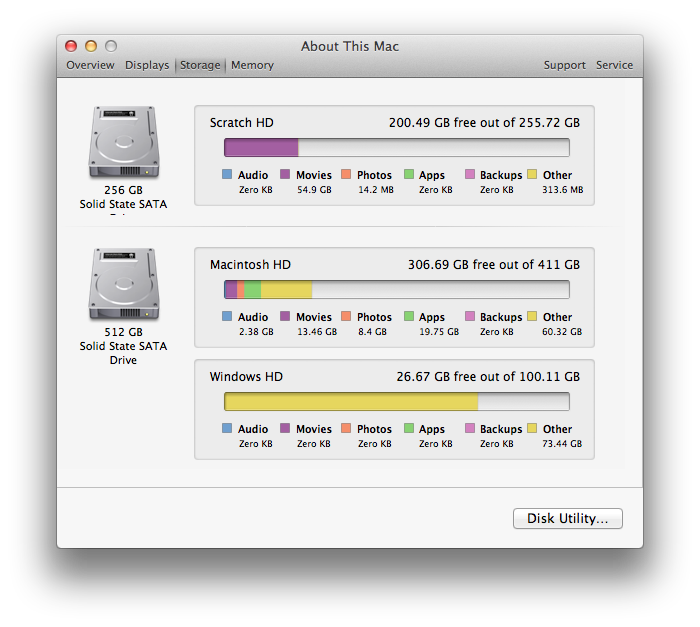Click the Windows HD Backups pink swatch
The height and width of the screenshot is (627, 700).
tap(470, 428)
